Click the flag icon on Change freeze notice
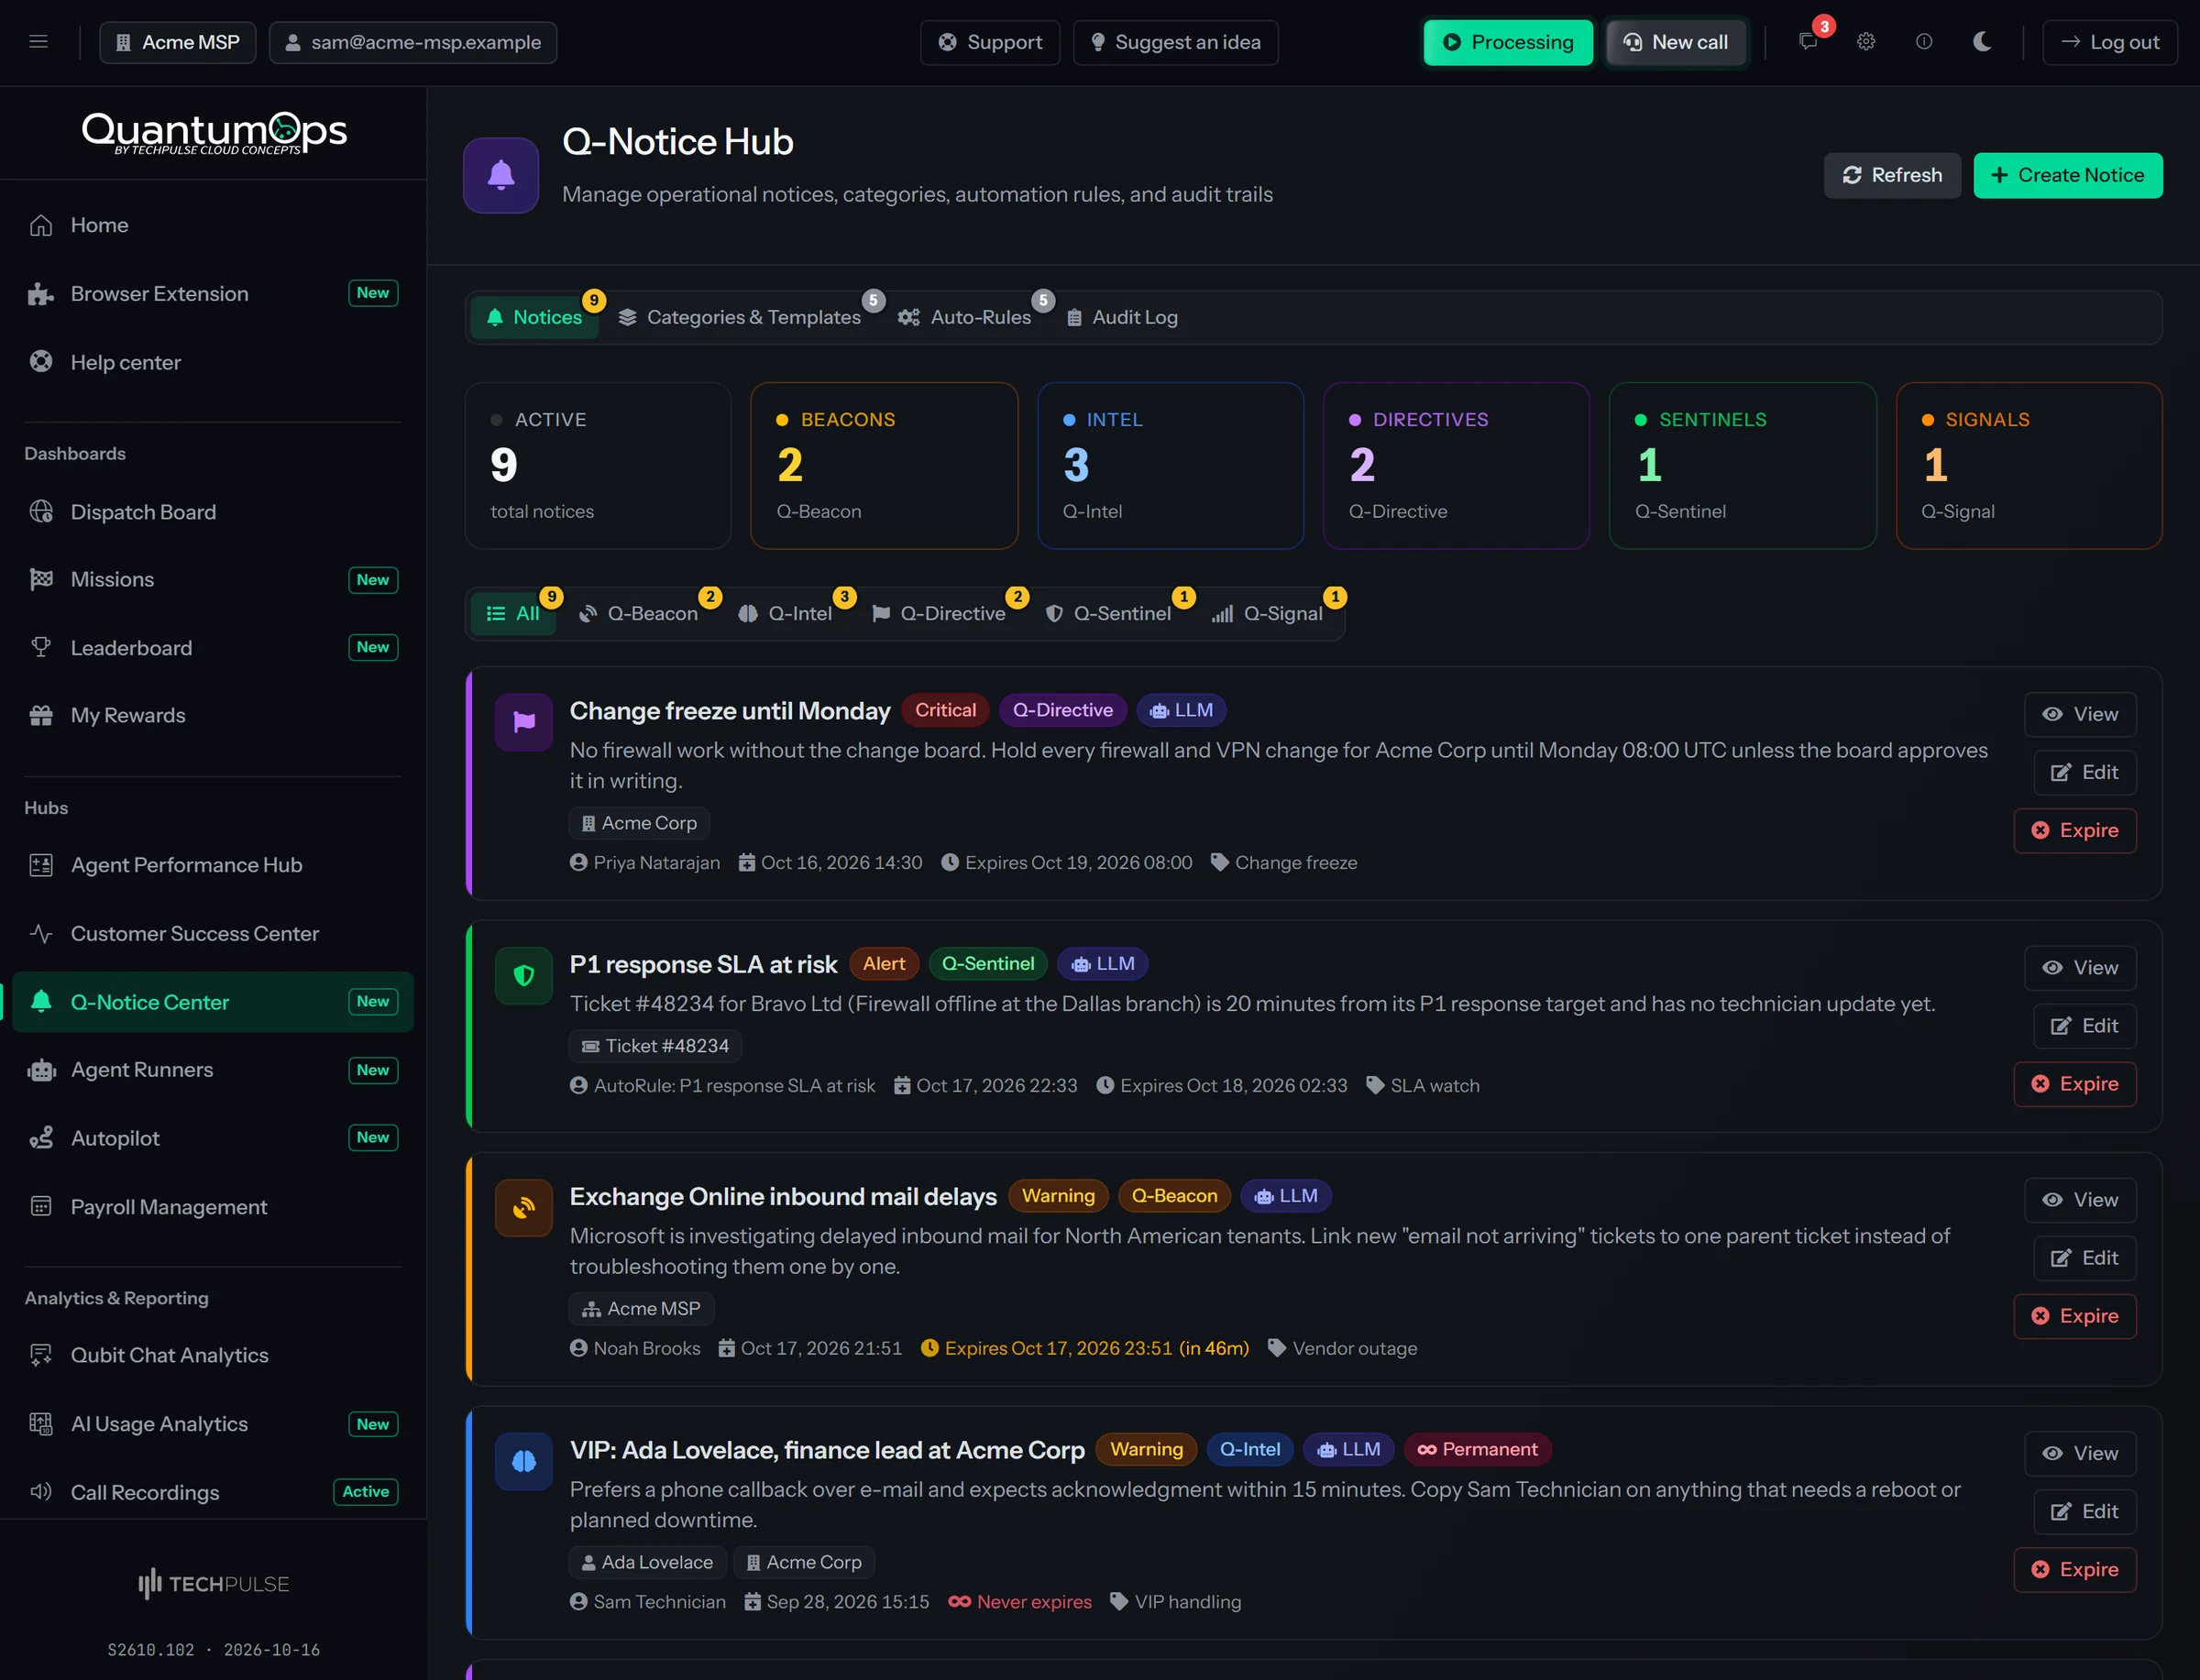Image resolution: width=2200 pixels, height=1680 pixels. click(524, 722)
